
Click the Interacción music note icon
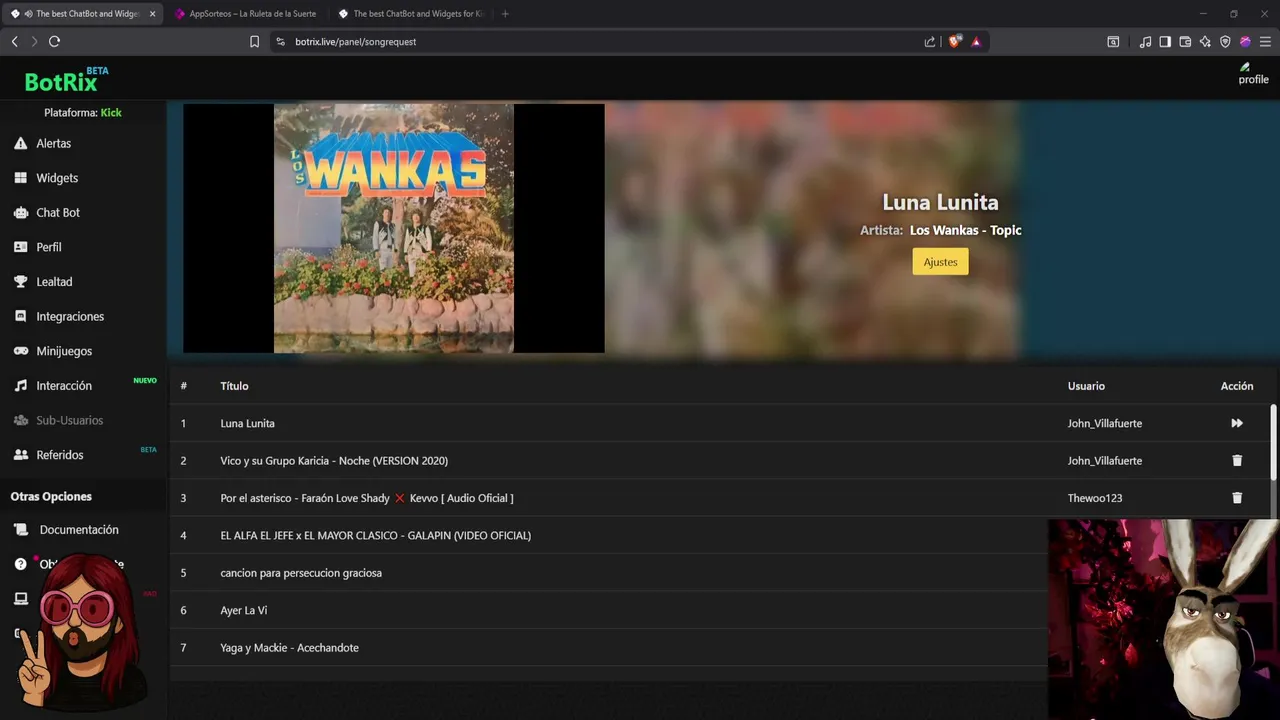(x=20, y=386)
